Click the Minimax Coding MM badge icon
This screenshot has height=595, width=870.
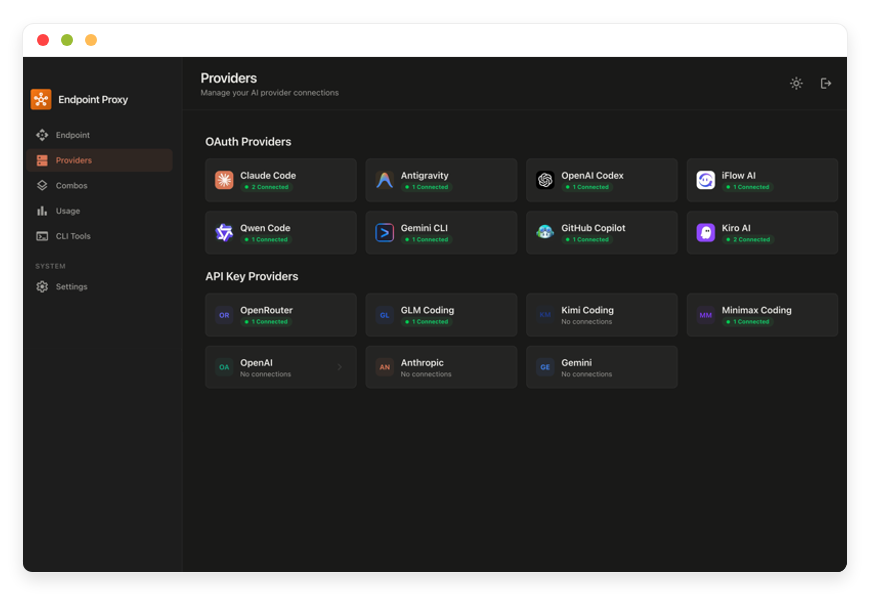706,315
